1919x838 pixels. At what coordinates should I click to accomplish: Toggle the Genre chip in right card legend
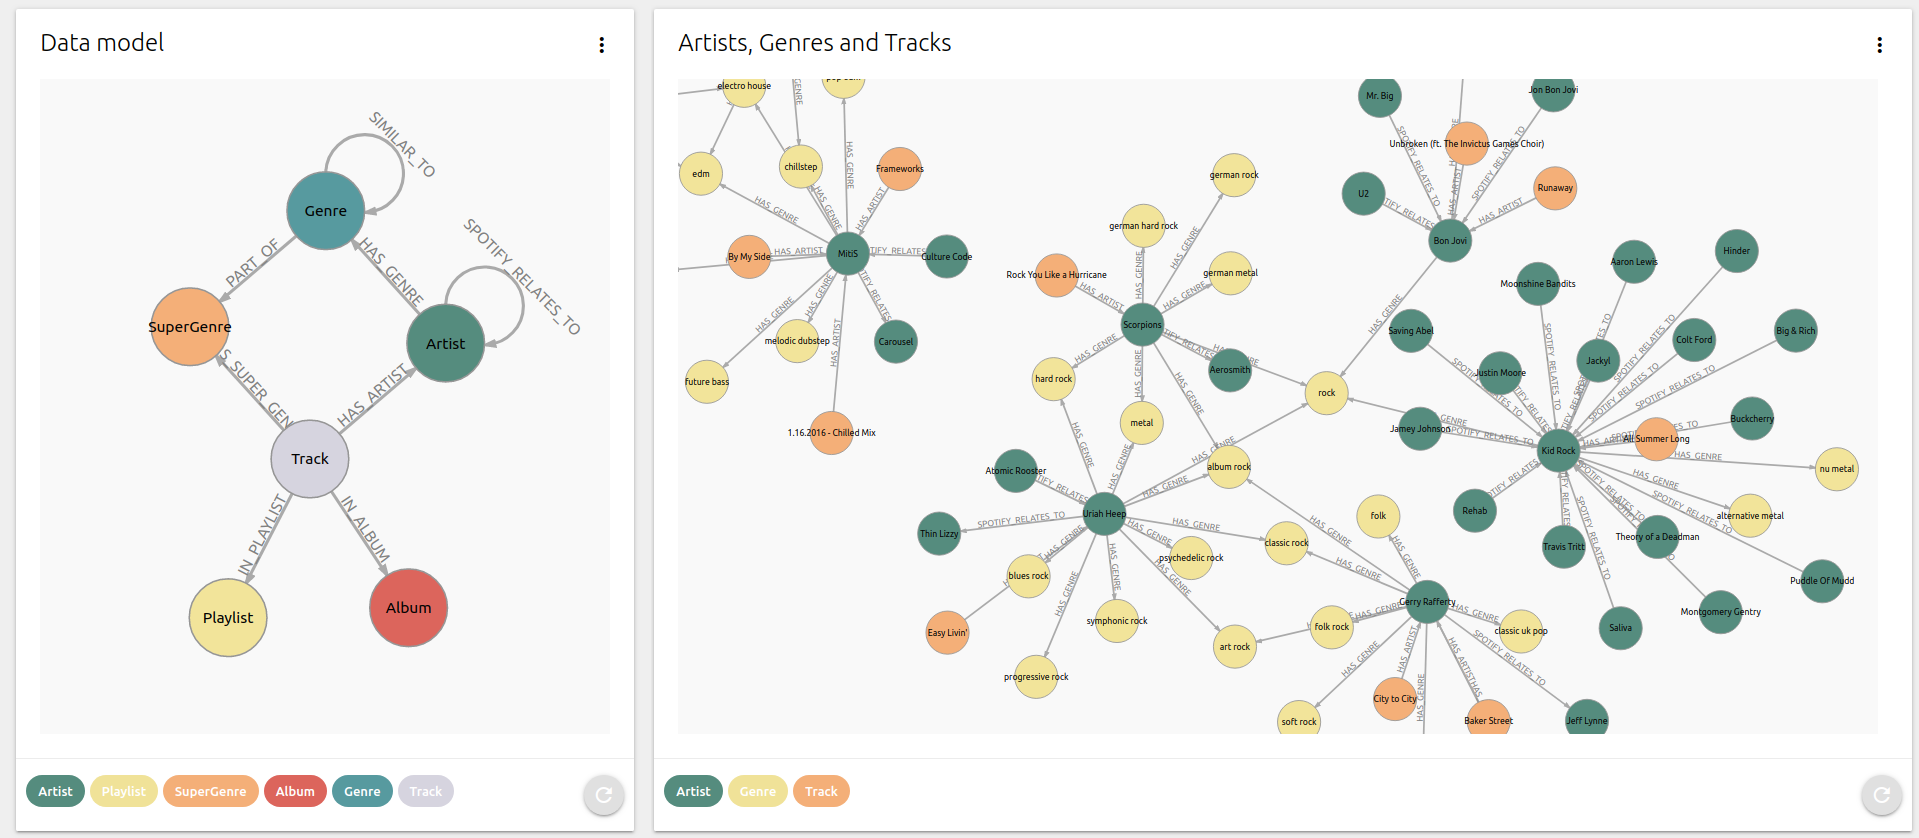757,791
